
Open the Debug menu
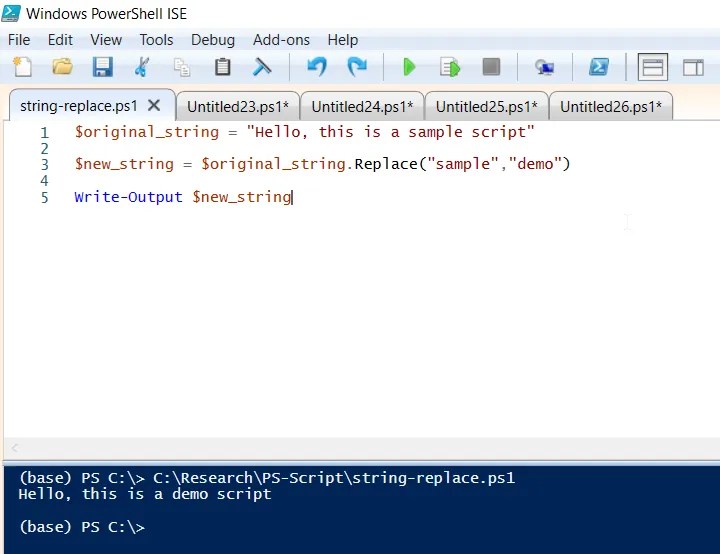click(x=213, y=40)
